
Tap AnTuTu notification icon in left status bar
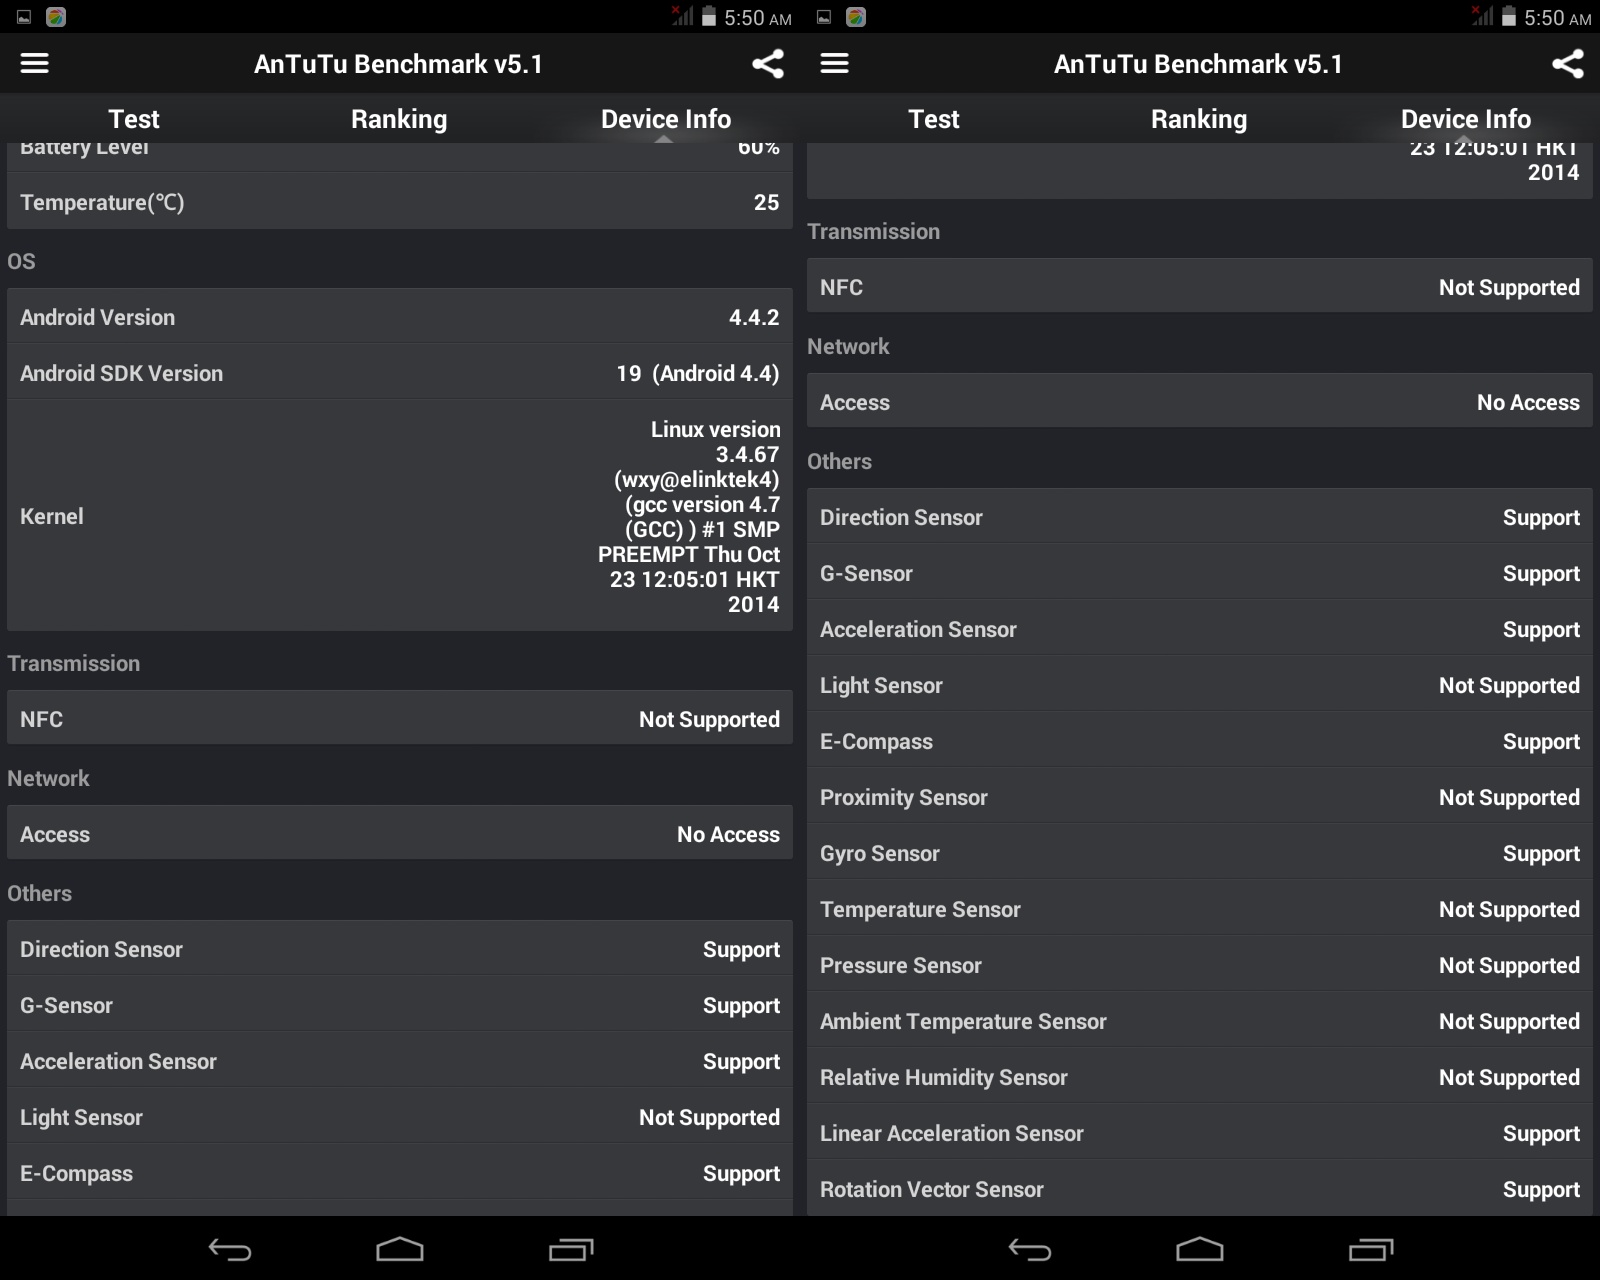[x=56, y=17]
